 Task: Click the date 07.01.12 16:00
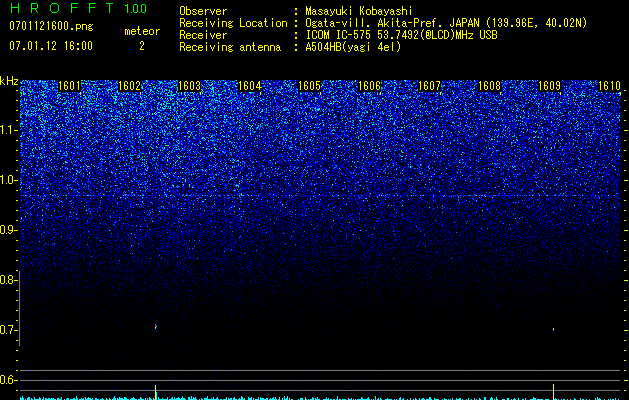click(x=51, y=46)
